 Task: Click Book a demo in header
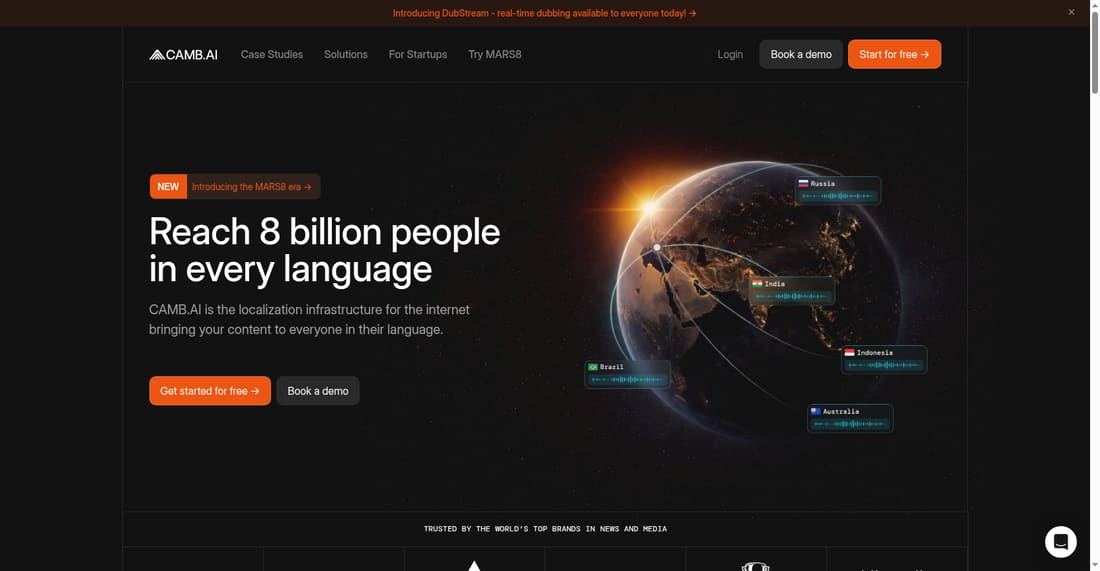tap(800, 54)
